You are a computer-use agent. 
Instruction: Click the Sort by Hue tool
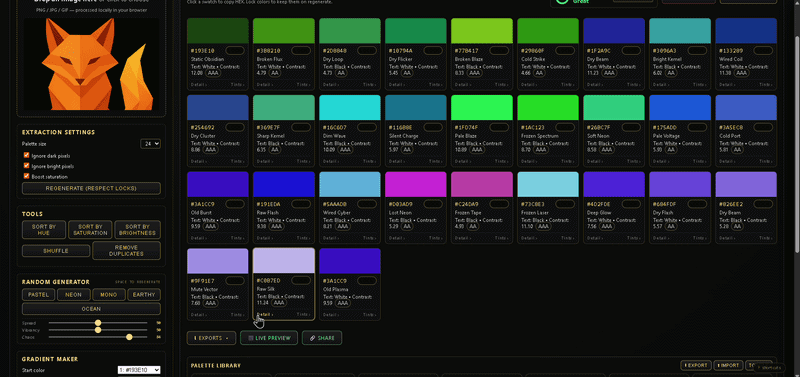[x=44, y=230]
